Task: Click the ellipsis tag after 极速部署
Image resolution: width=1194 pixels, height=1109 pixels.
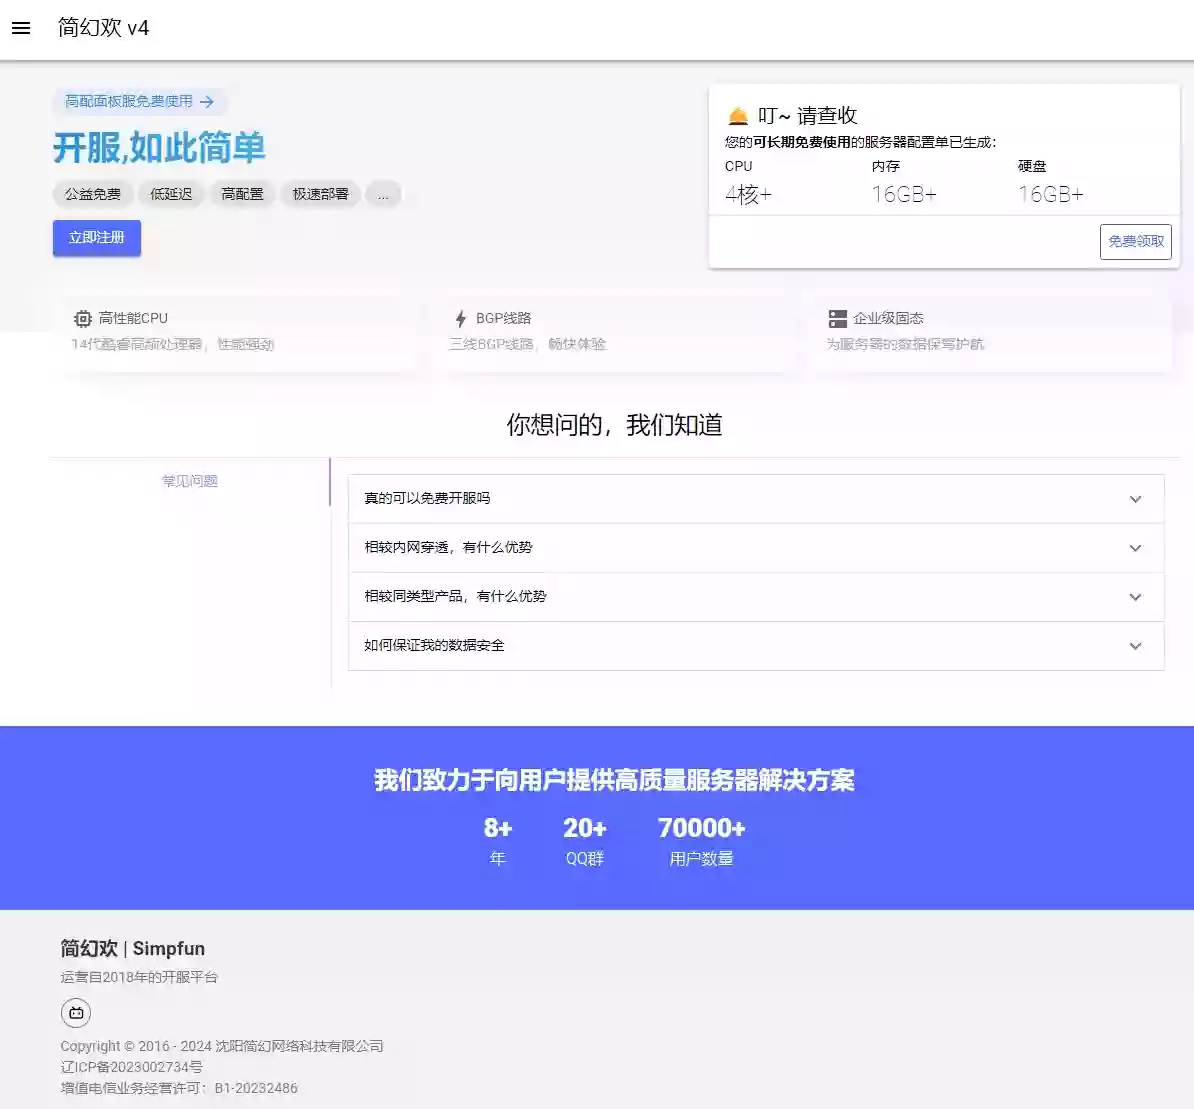Action: 383,194
